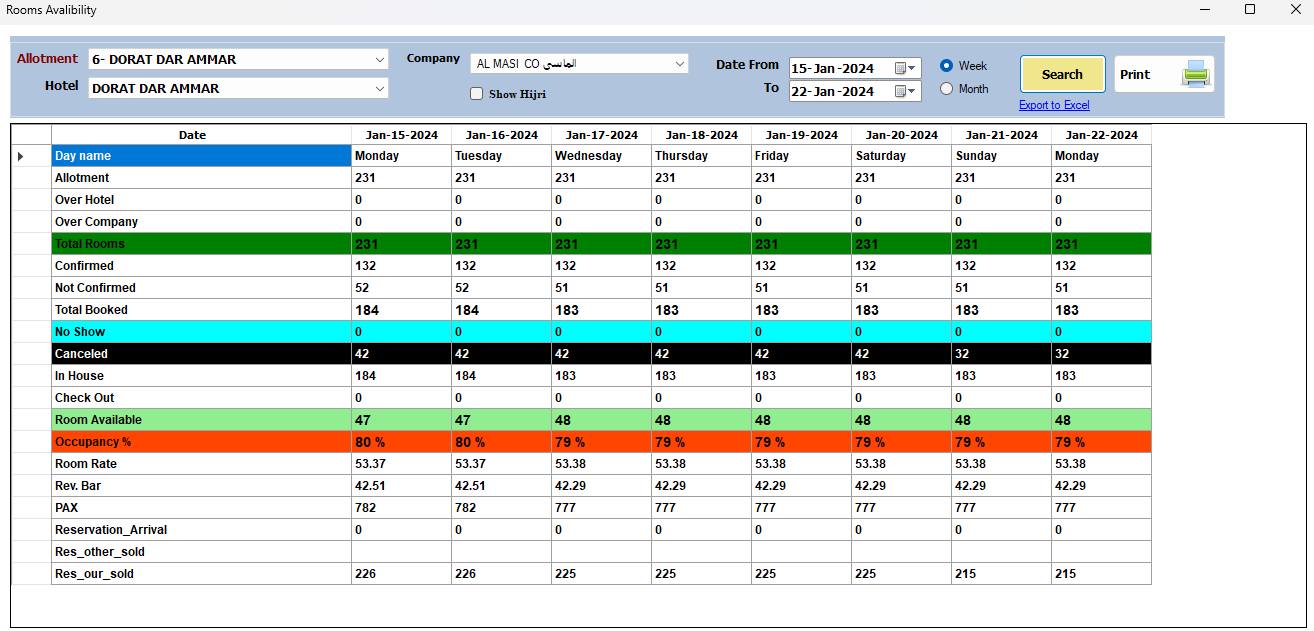Select the Occupancy % row label
Image resolution: width=1314 pixels, height=631 pixels.
click(201, 442)
